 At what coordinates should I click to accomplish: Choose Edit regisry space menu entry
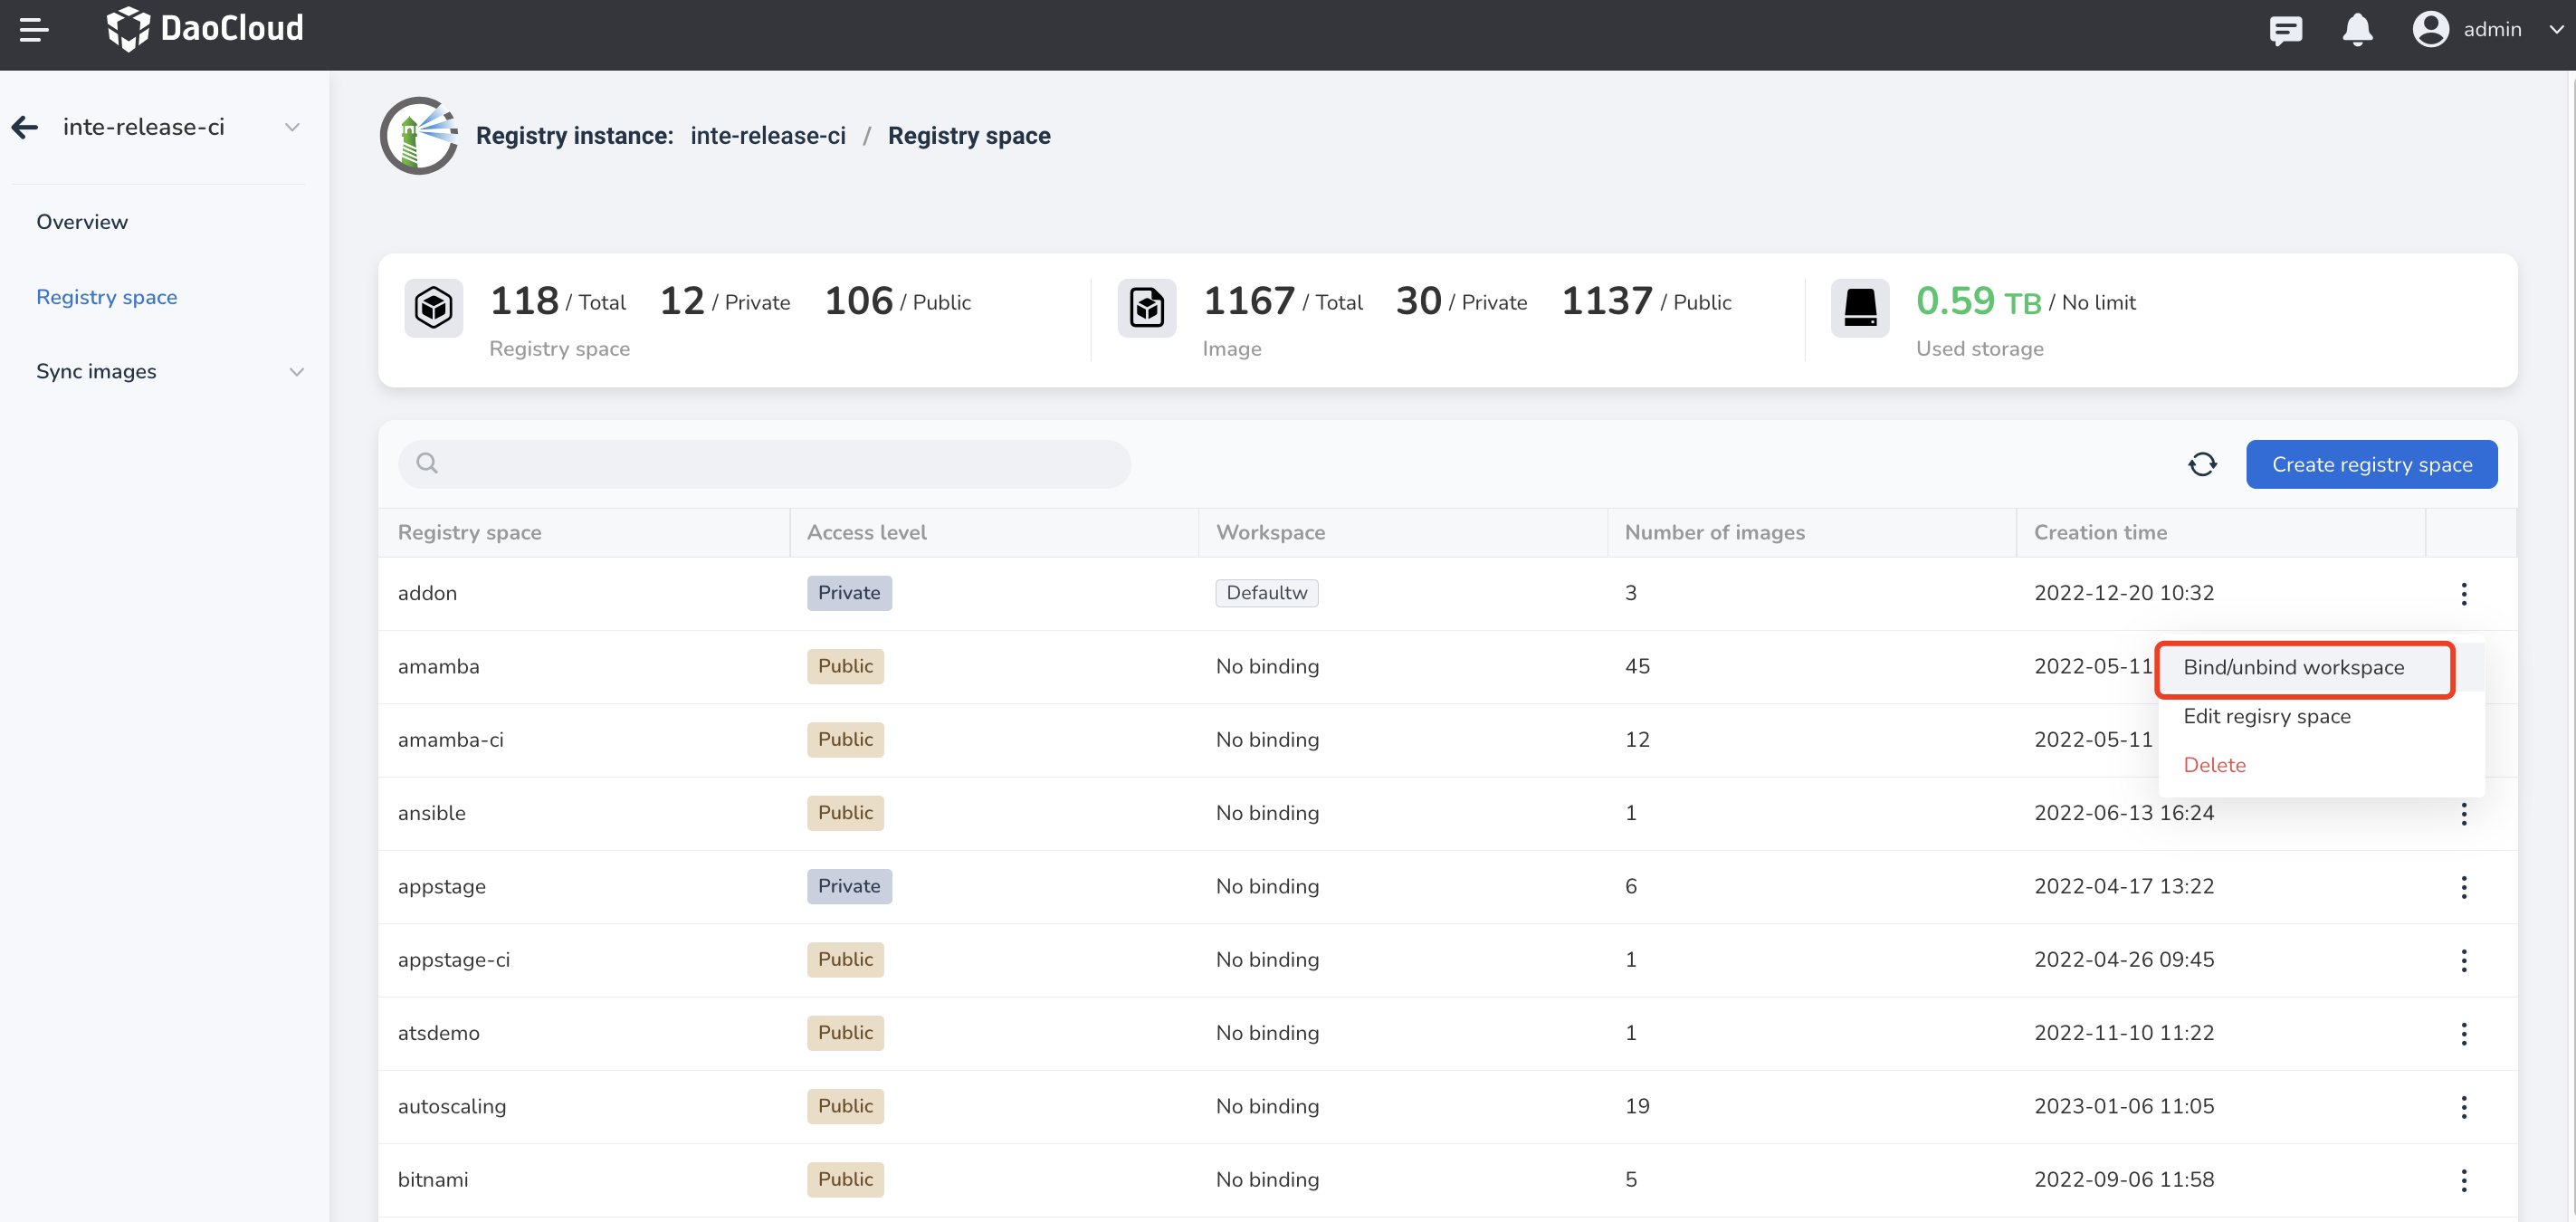(x=2320, y=716)
